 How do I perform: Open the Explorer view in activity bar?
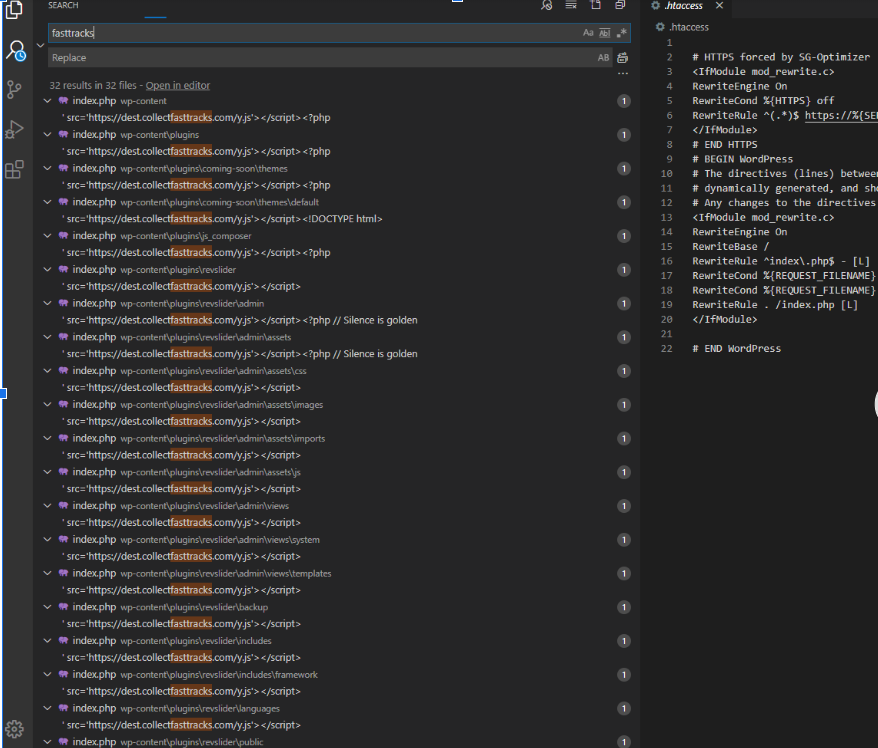(x=14, y=10)
